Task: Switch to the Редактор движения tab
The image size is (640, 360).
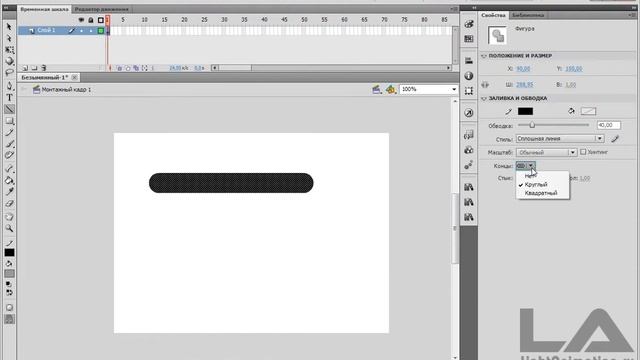Action: [102, 9]
